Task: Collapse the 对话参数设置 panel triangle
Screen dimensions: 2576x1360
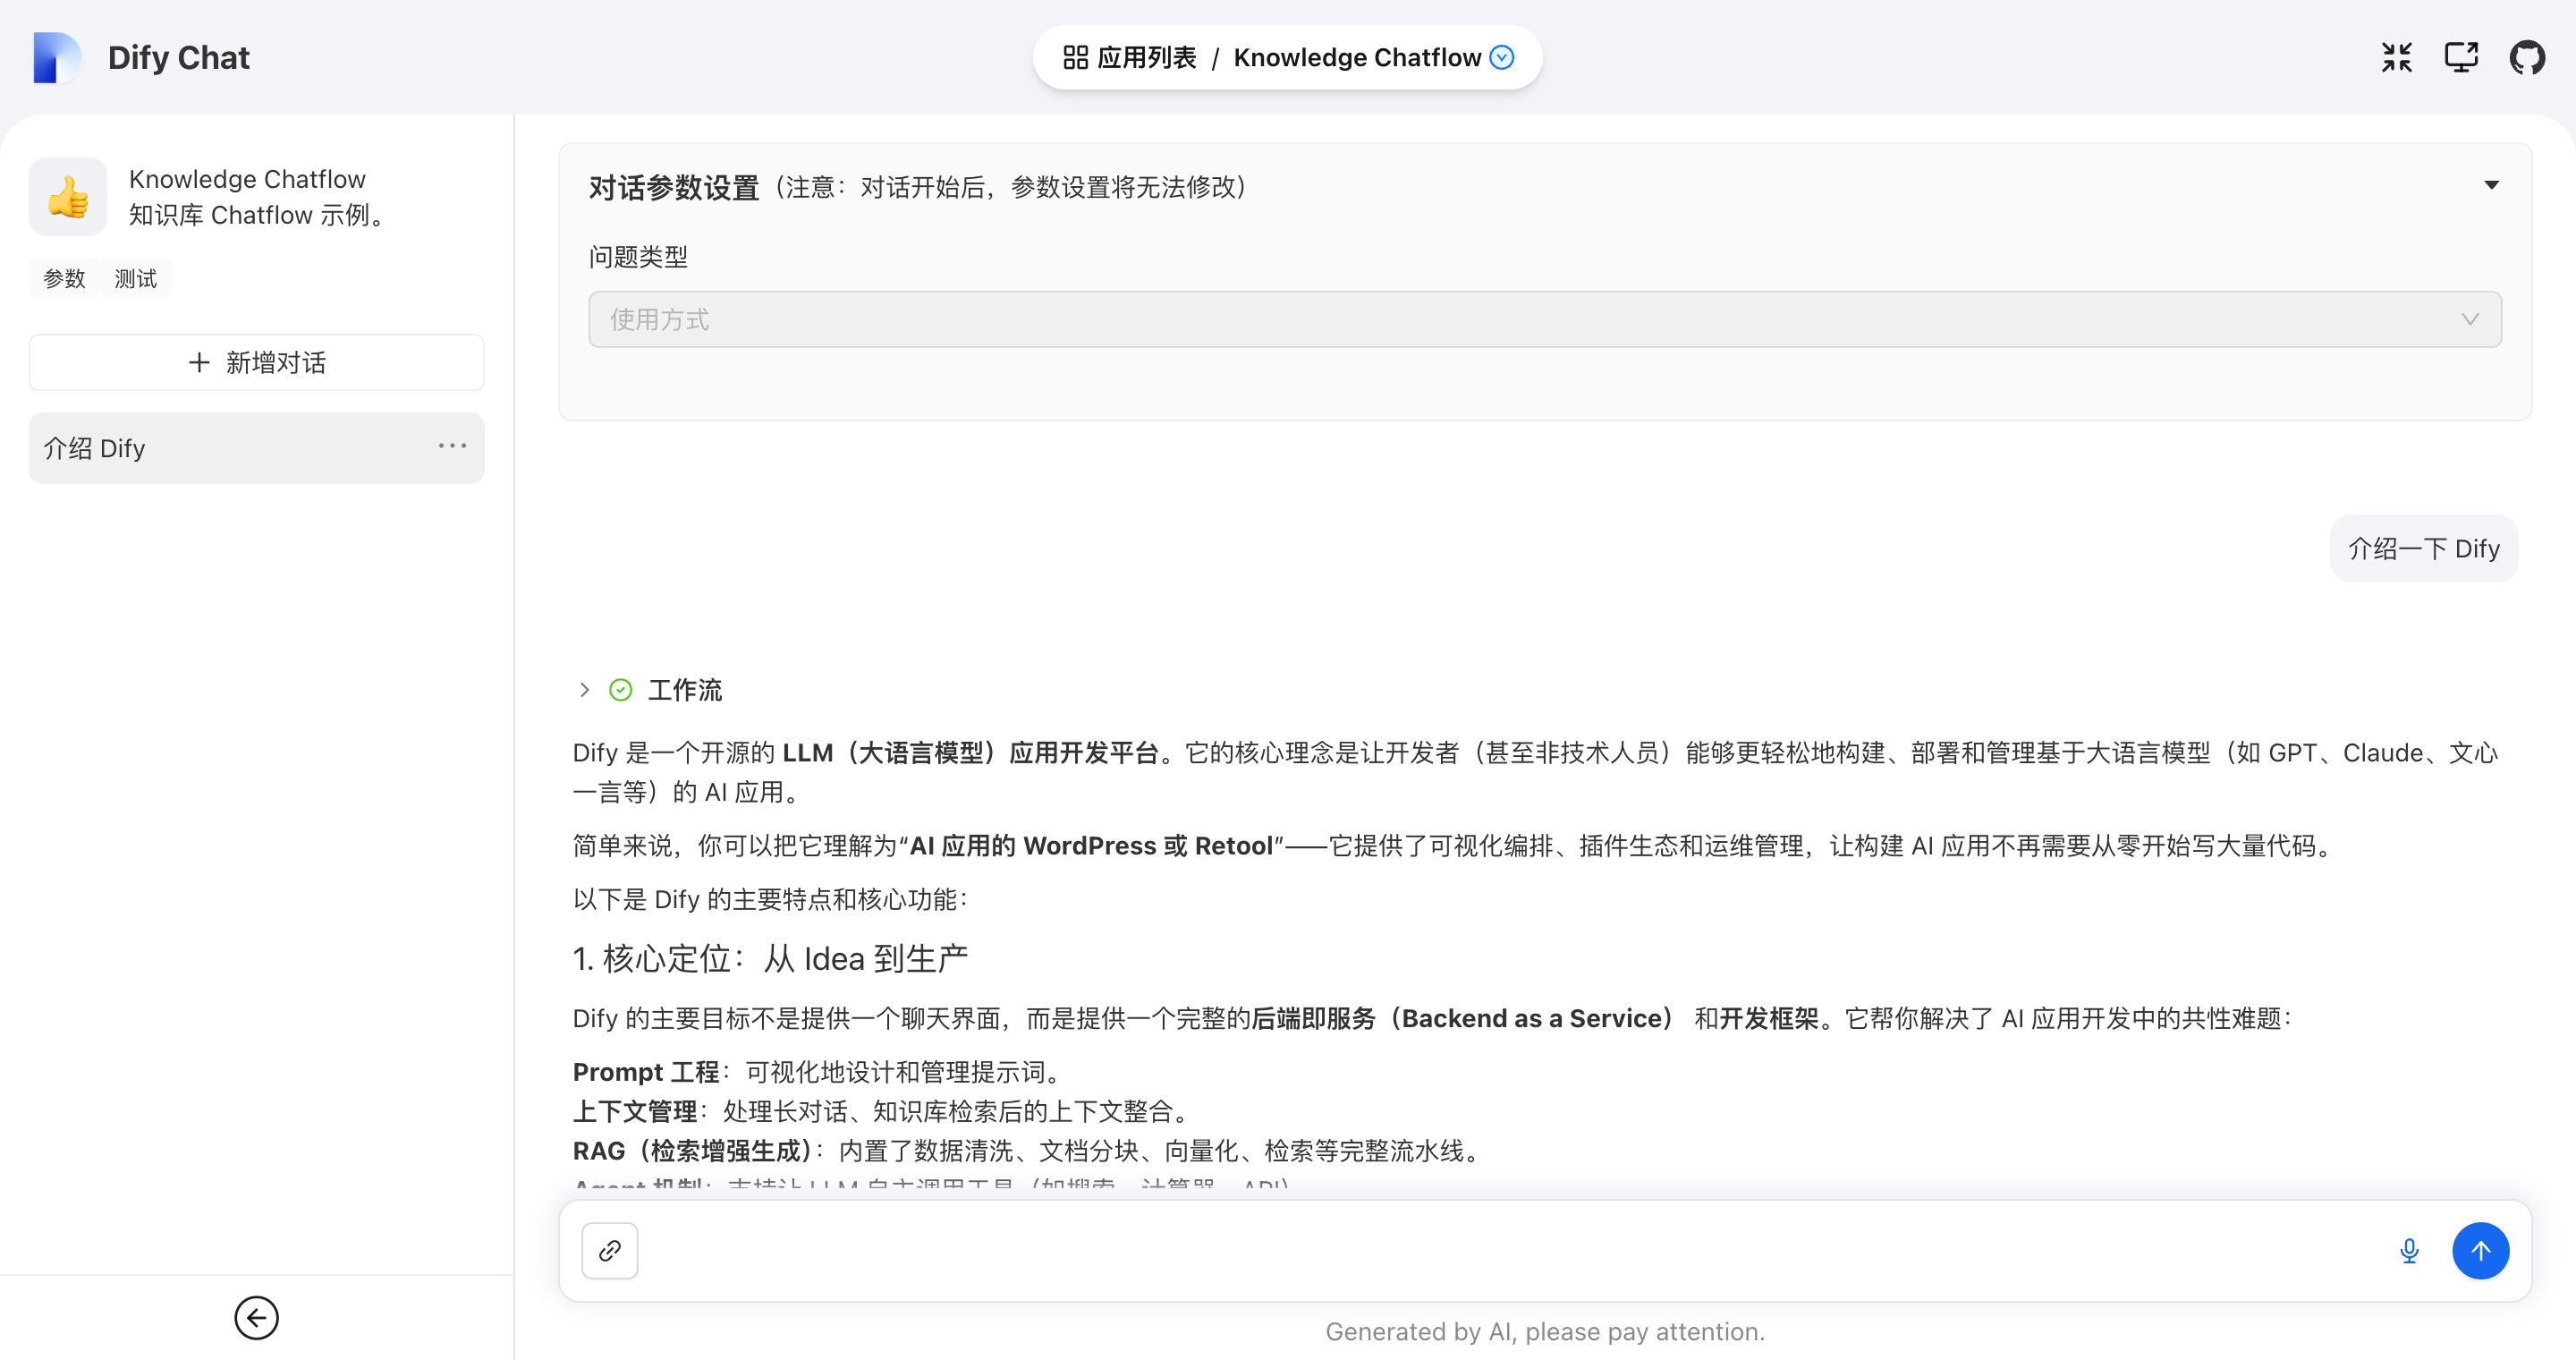Action: tap(2491, 185)
